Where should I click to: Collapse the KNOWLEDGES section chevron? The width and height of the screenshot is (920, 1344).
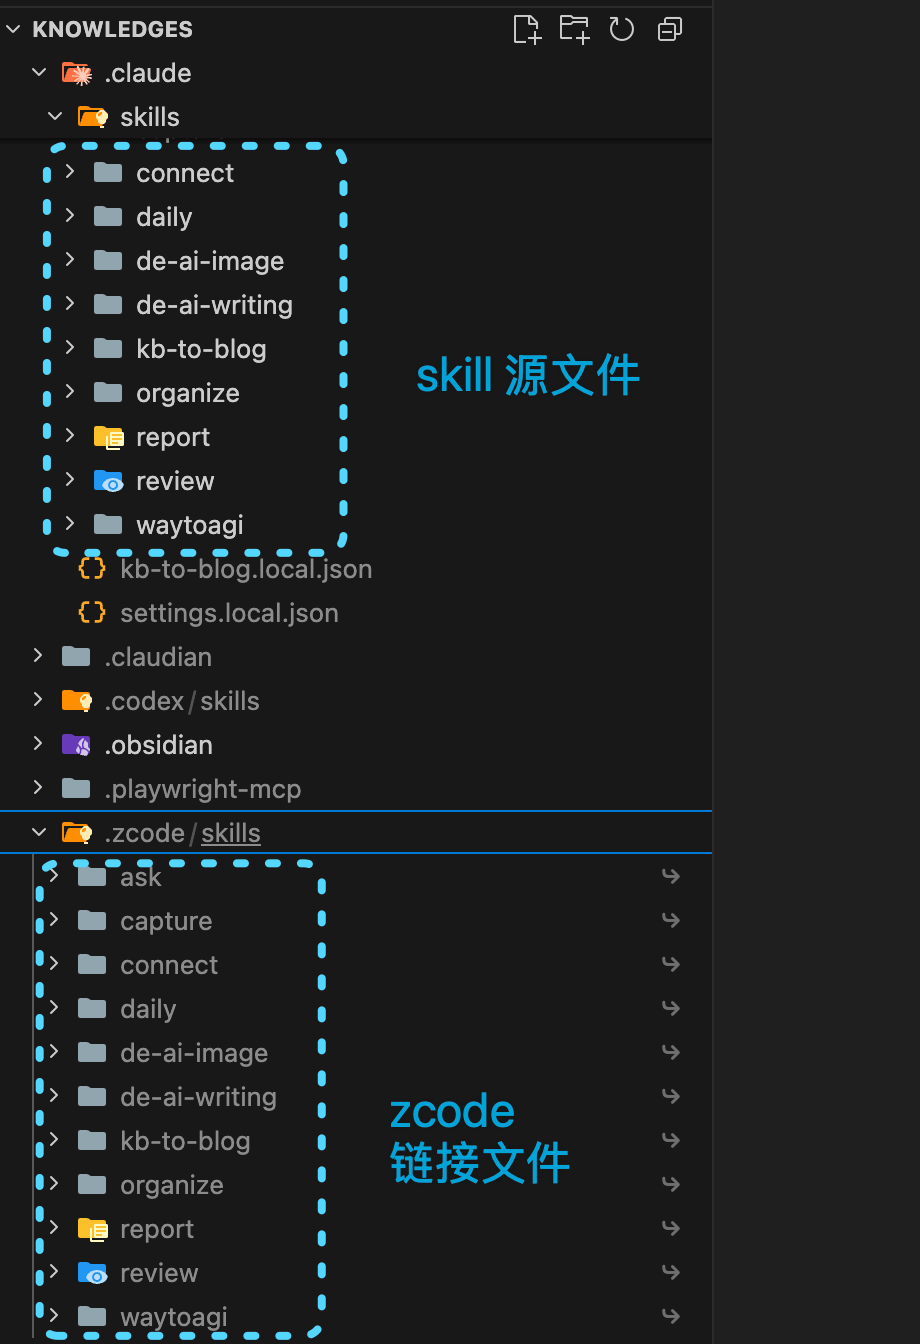click(14, 29)
